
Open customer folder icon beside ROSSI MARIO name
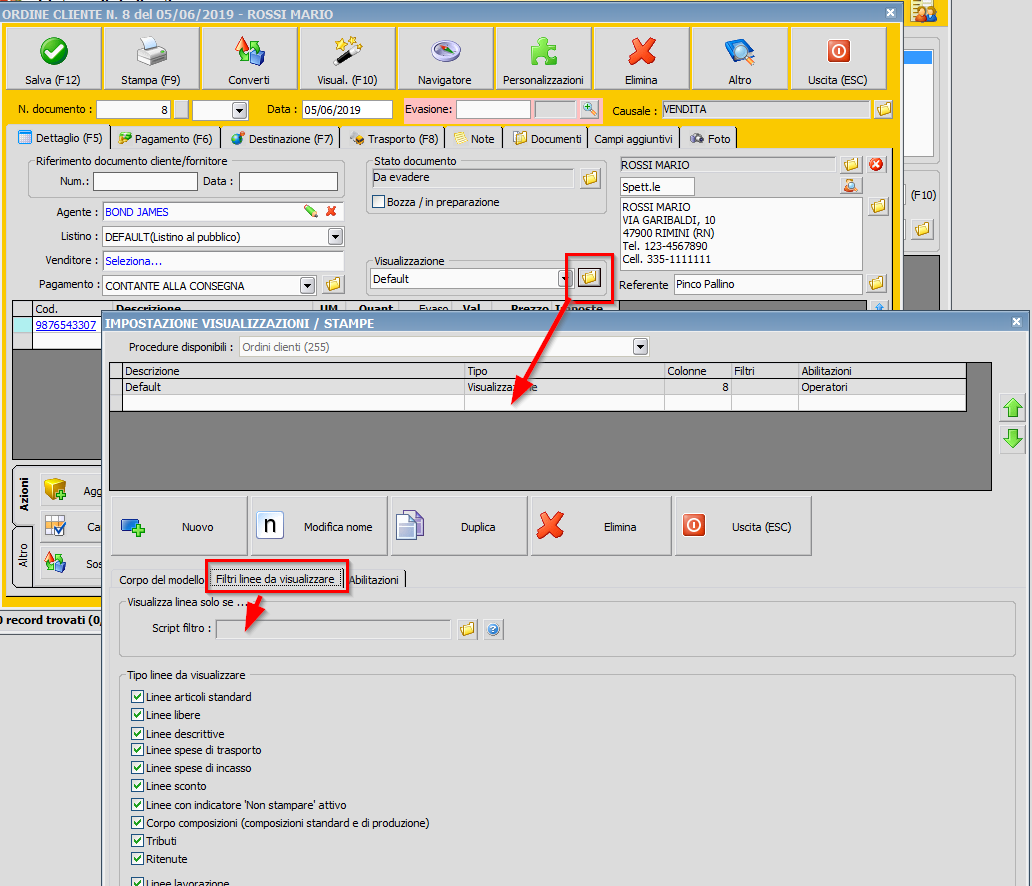coord(851,165)
